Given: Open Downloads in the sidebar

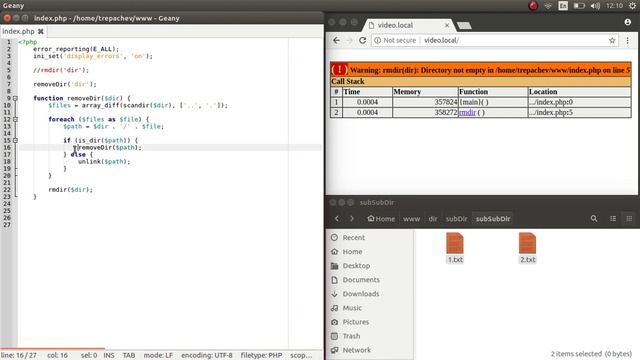Looking at the screenshot, I should click(360, 294).
